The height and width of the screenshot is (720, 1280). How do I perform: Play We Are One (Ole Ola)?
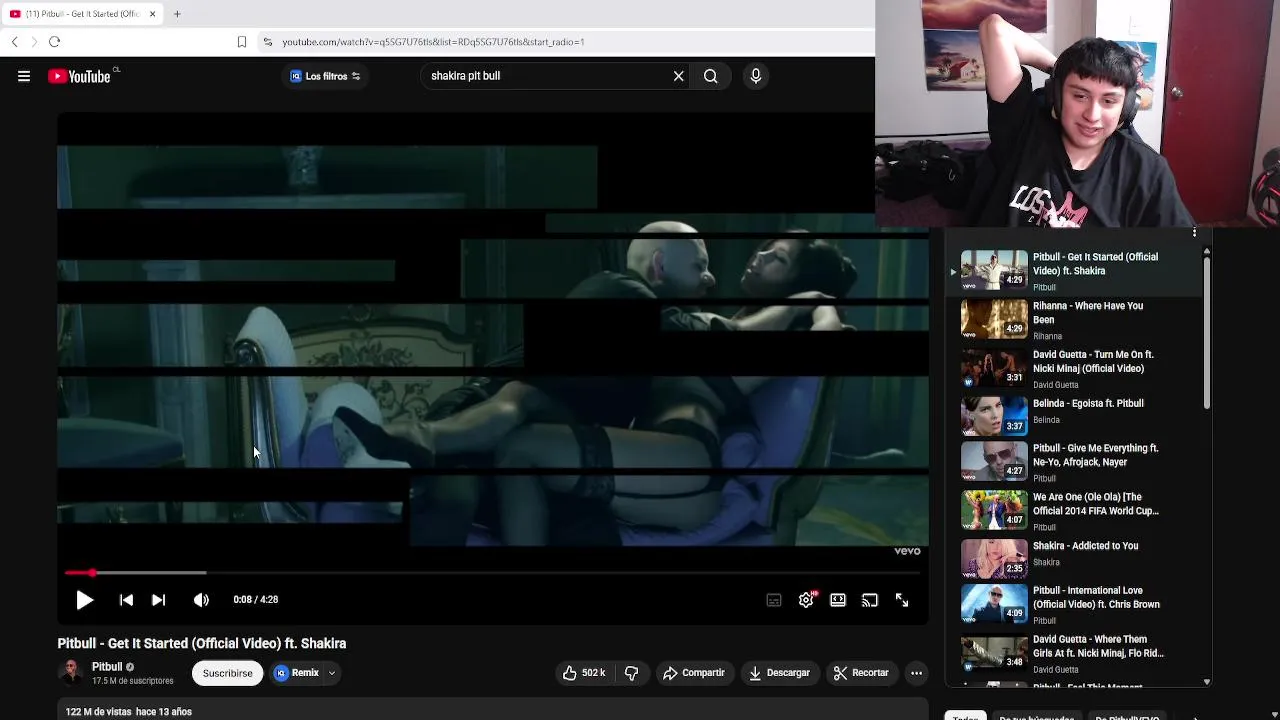tap(1073, 510)
